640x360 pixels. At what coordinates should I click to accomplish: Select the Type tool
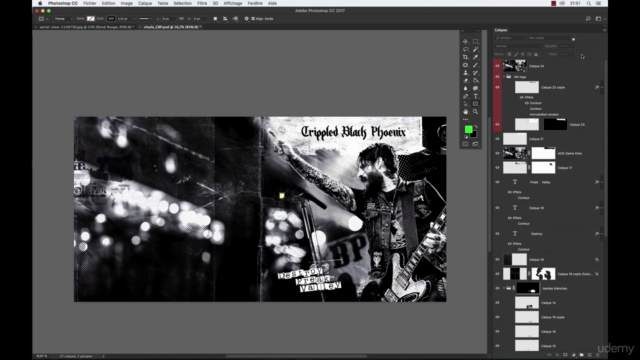(476, 96)
